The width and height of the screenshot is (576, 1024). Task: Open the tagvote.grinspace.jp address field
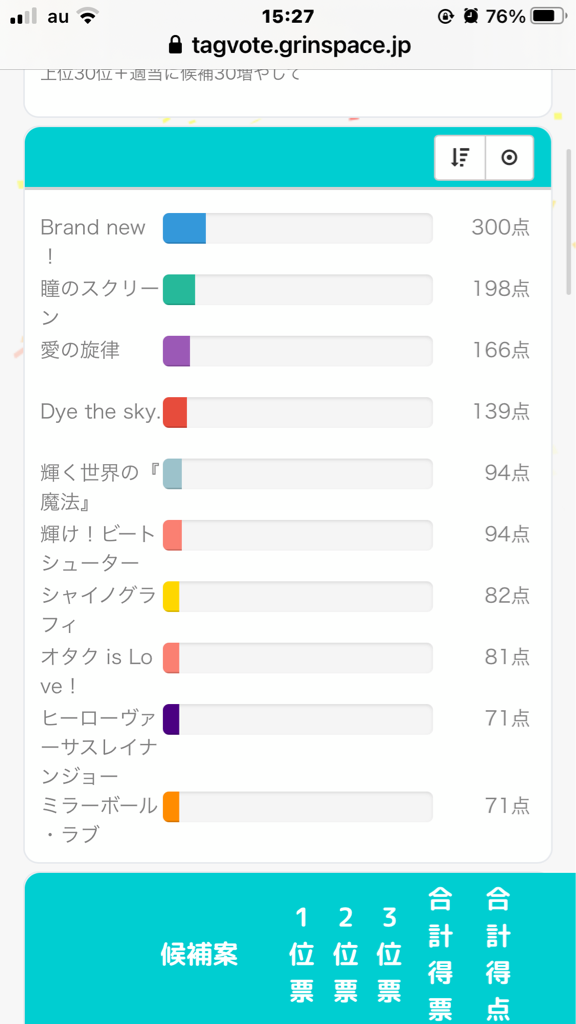point(288,45)
